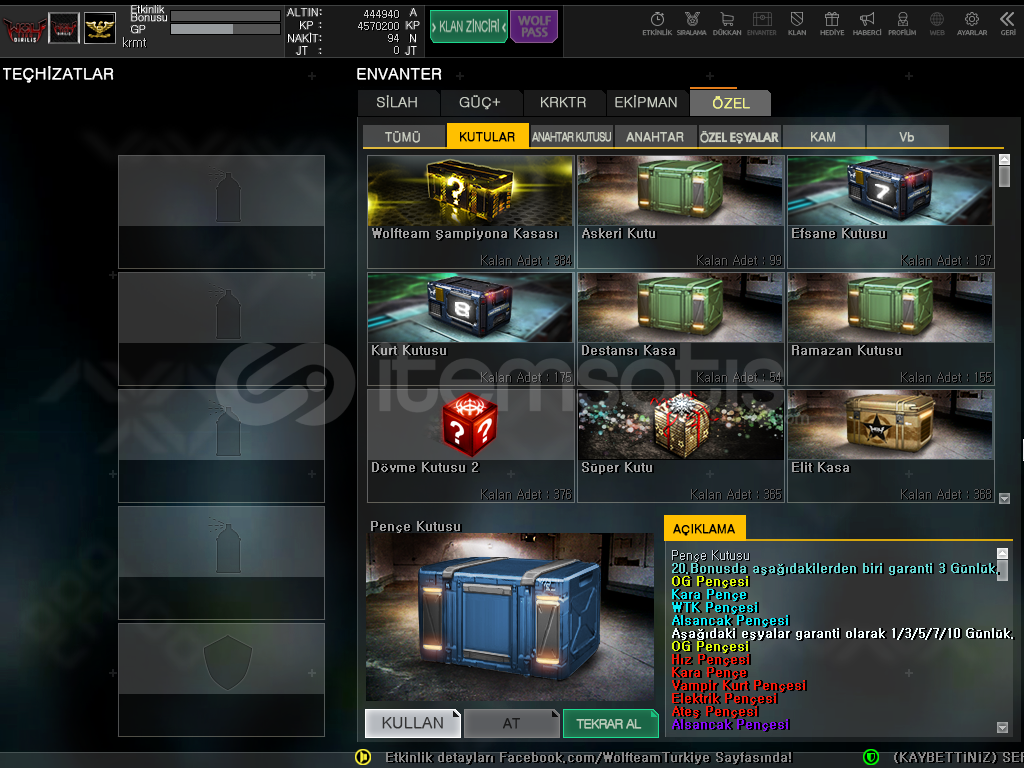Open the AYARLAR settings gear
The image size is (1024, 768).
point(972,24)
